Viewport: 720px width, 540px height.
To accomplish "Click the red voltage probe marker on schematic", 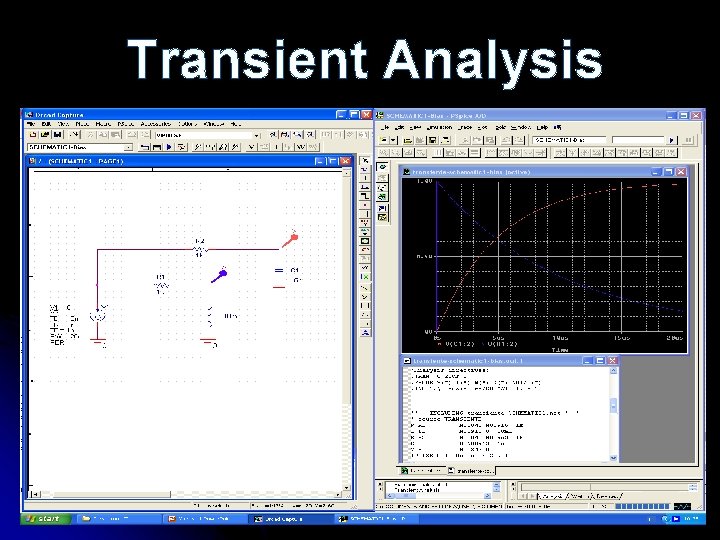I will coord(290,239).
